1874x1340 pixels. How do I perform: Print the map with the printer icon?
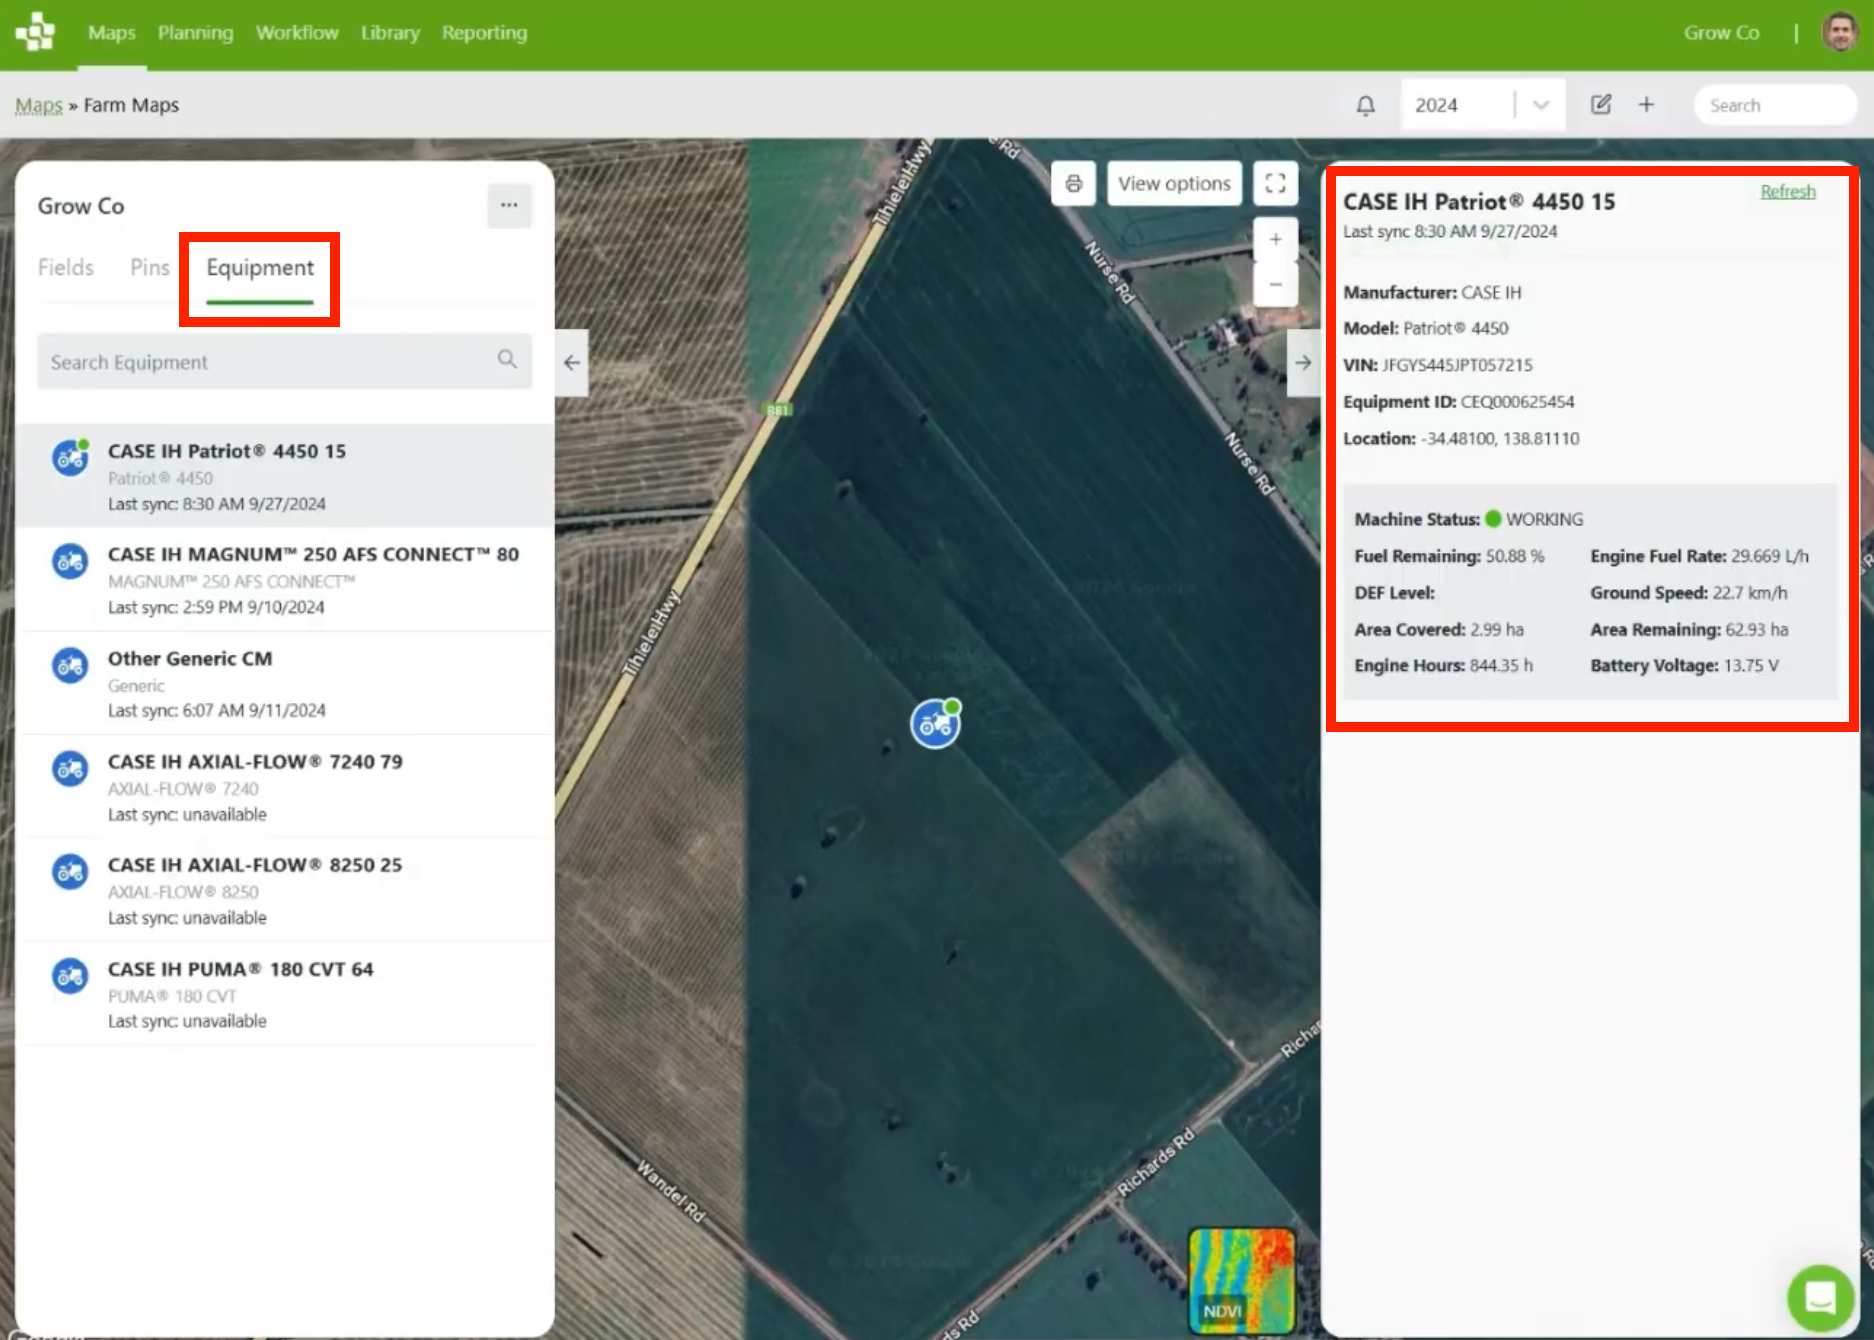tap(1073, 183)
